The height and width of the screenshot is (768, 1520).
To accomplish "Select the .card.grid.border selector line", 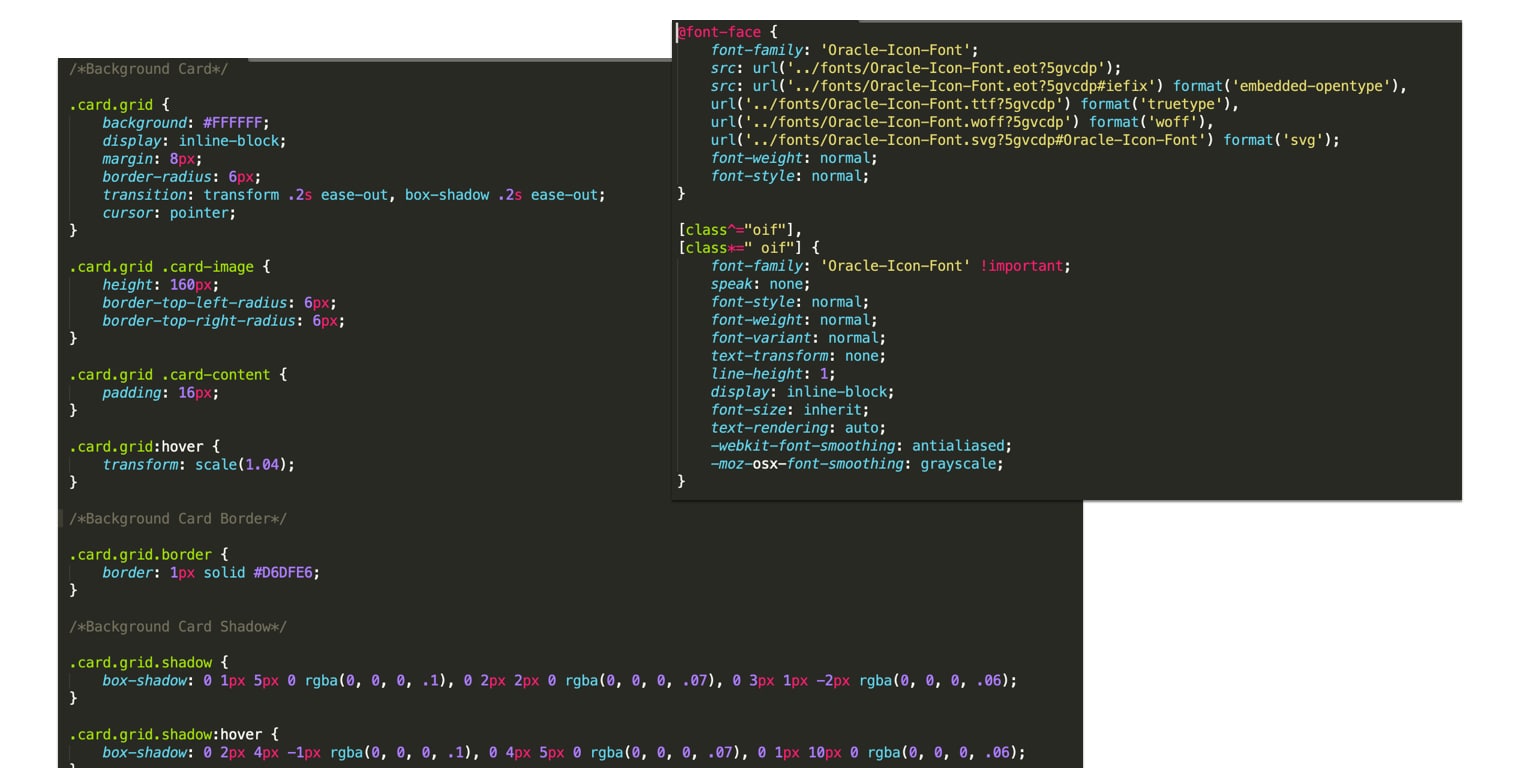I will click(x=148, y=555).
